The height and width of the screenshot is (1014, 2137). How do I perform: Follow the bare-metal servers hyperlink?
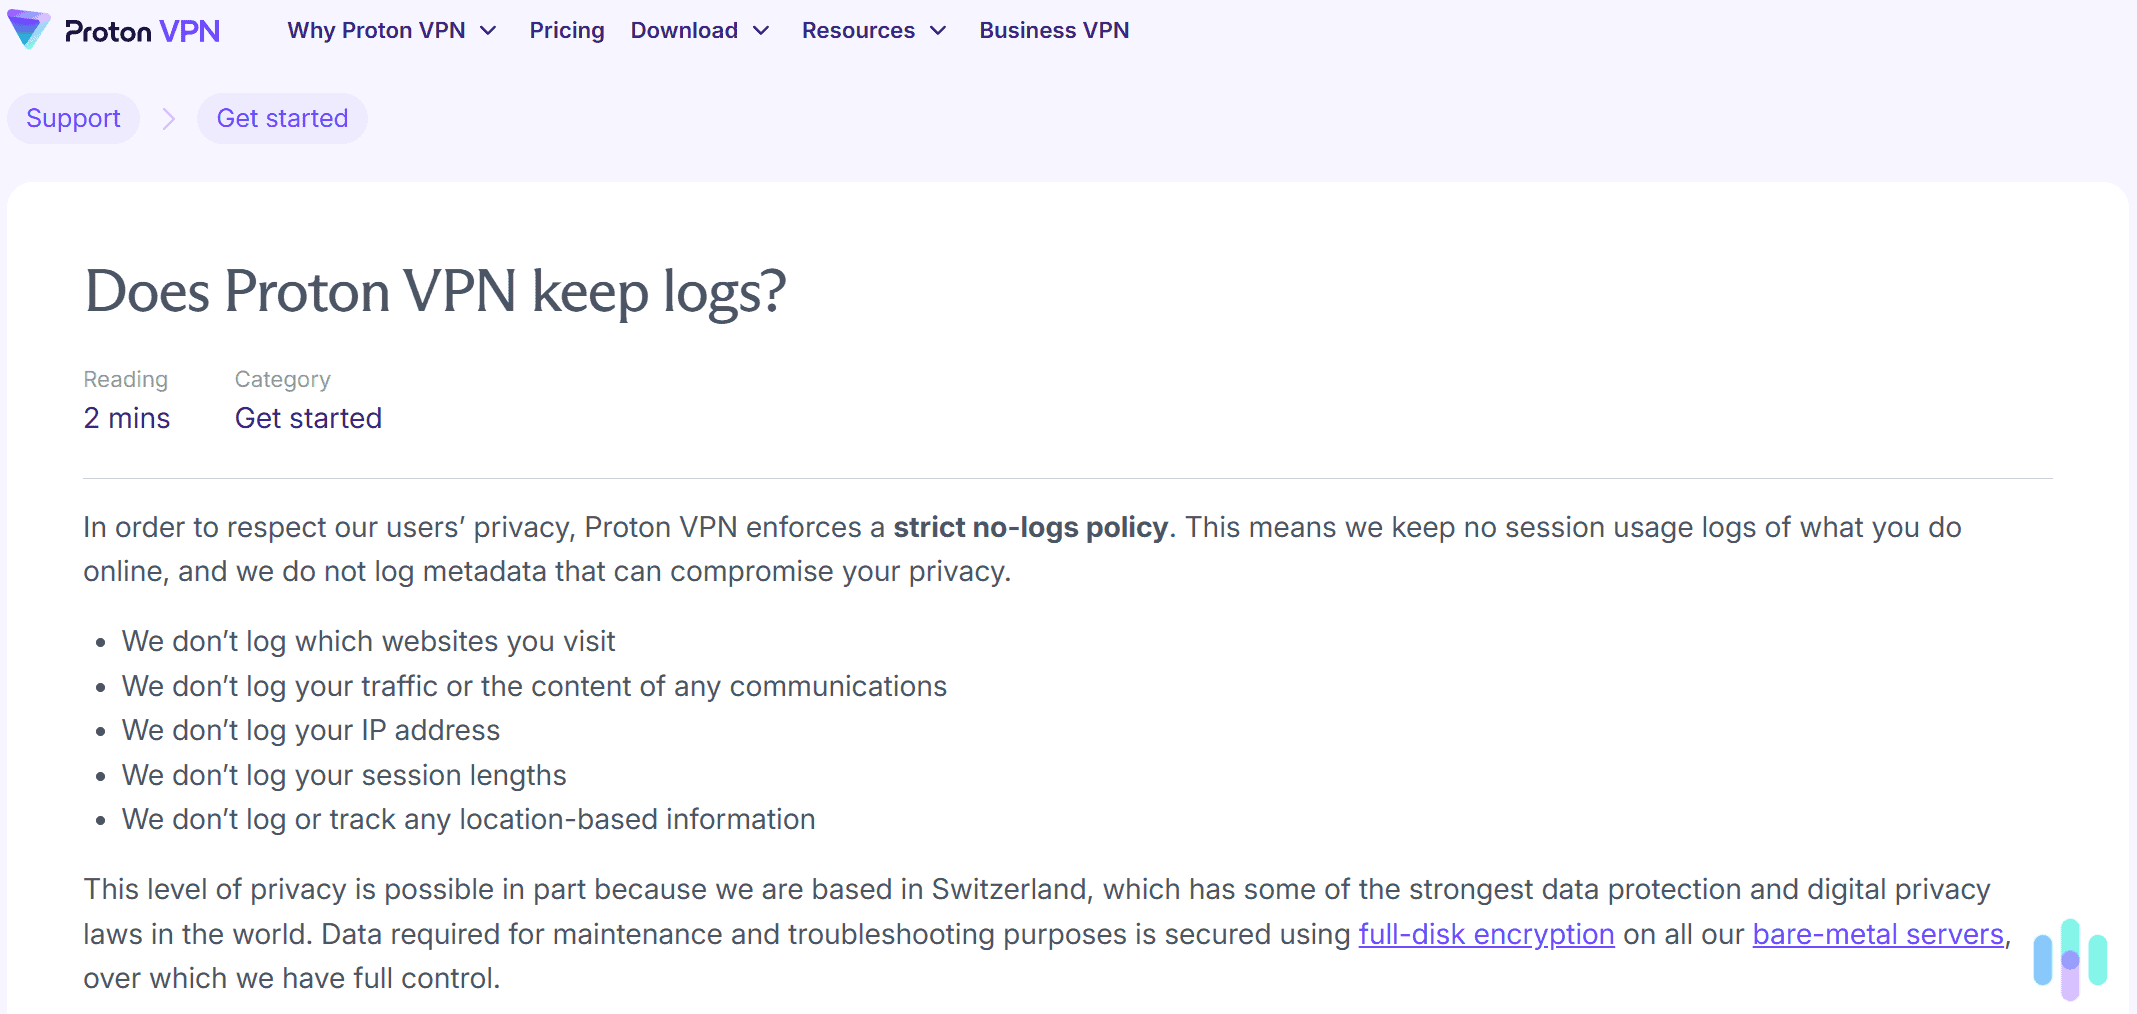coord(1877,934)
